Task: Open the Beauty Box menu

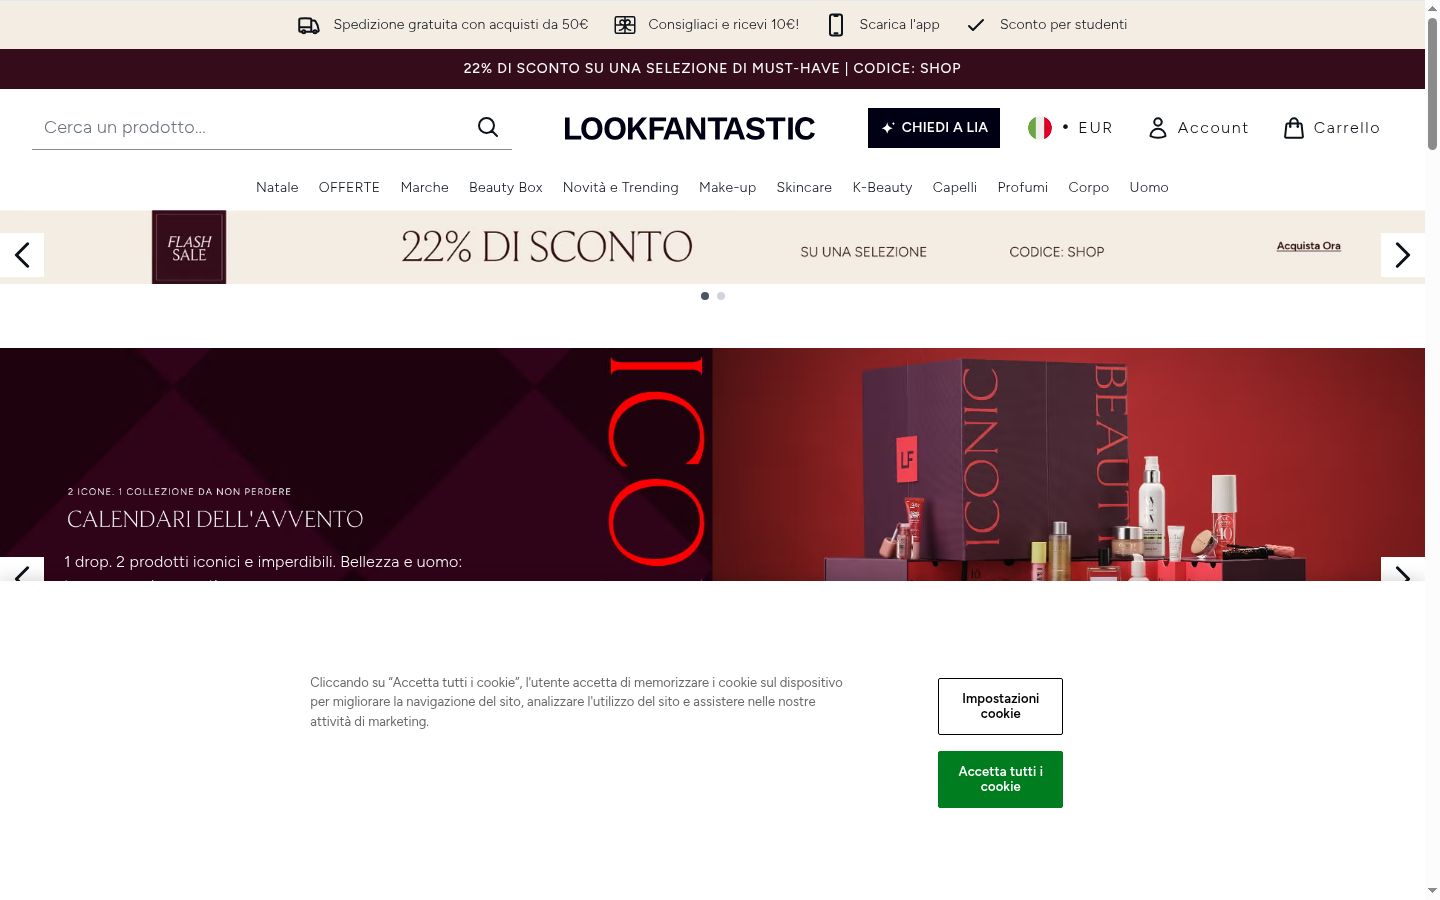Action: click(506, 187)
